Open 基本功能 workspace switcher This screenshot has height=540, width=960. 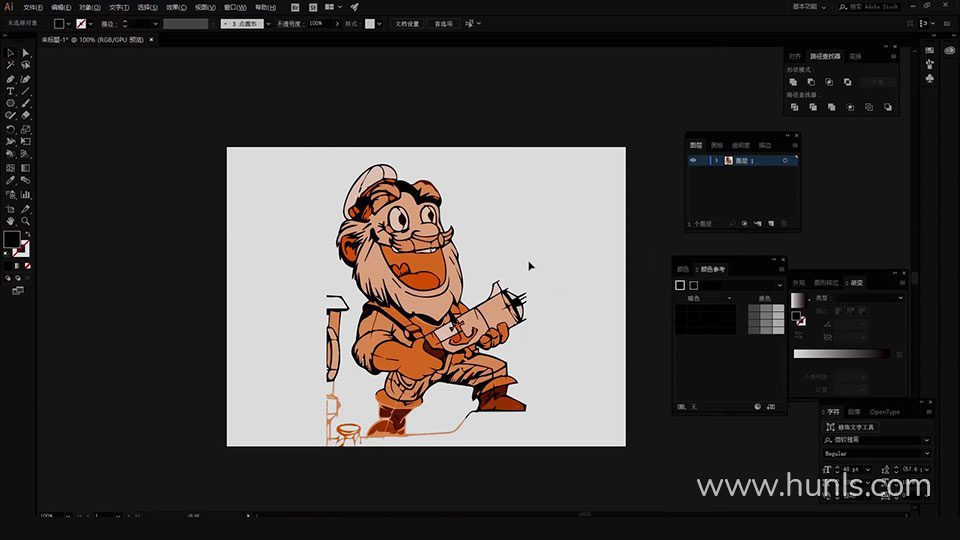pos(809,7)
